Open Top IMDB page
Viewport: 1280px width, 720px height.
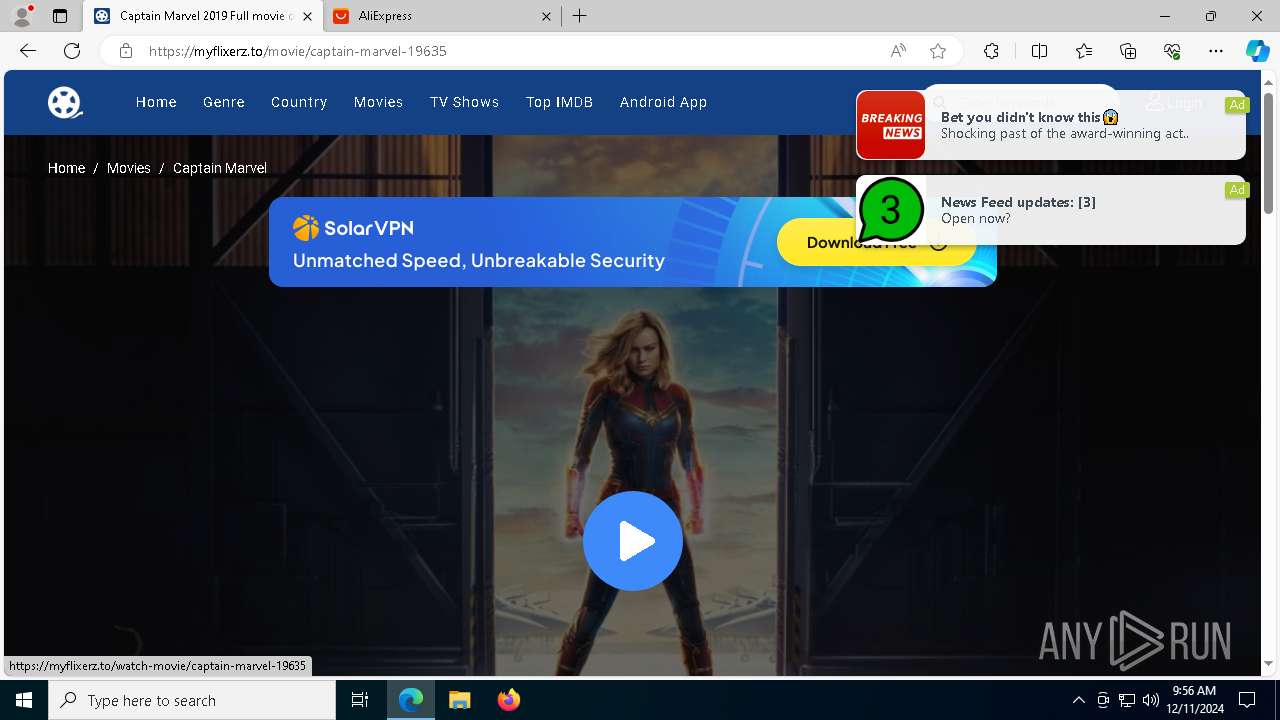coord(559,102)
